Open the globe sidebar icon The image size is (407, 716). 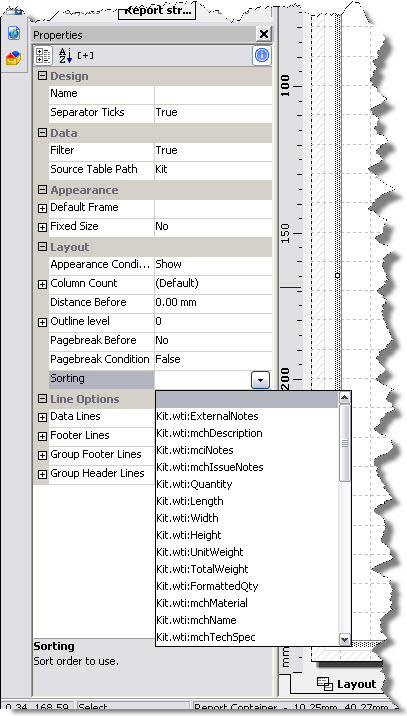(x=14, y=32)
